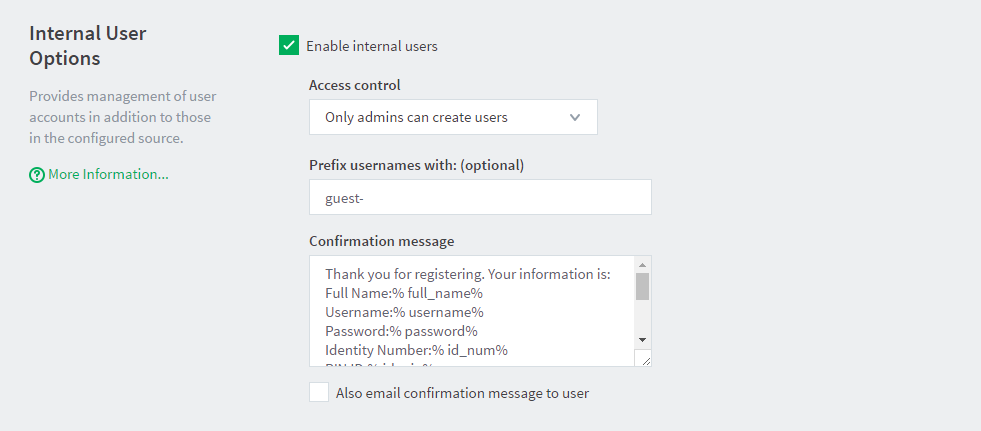
Task: Place cursor on the 'Full Name:% full_name%' line
Action: 404,293
